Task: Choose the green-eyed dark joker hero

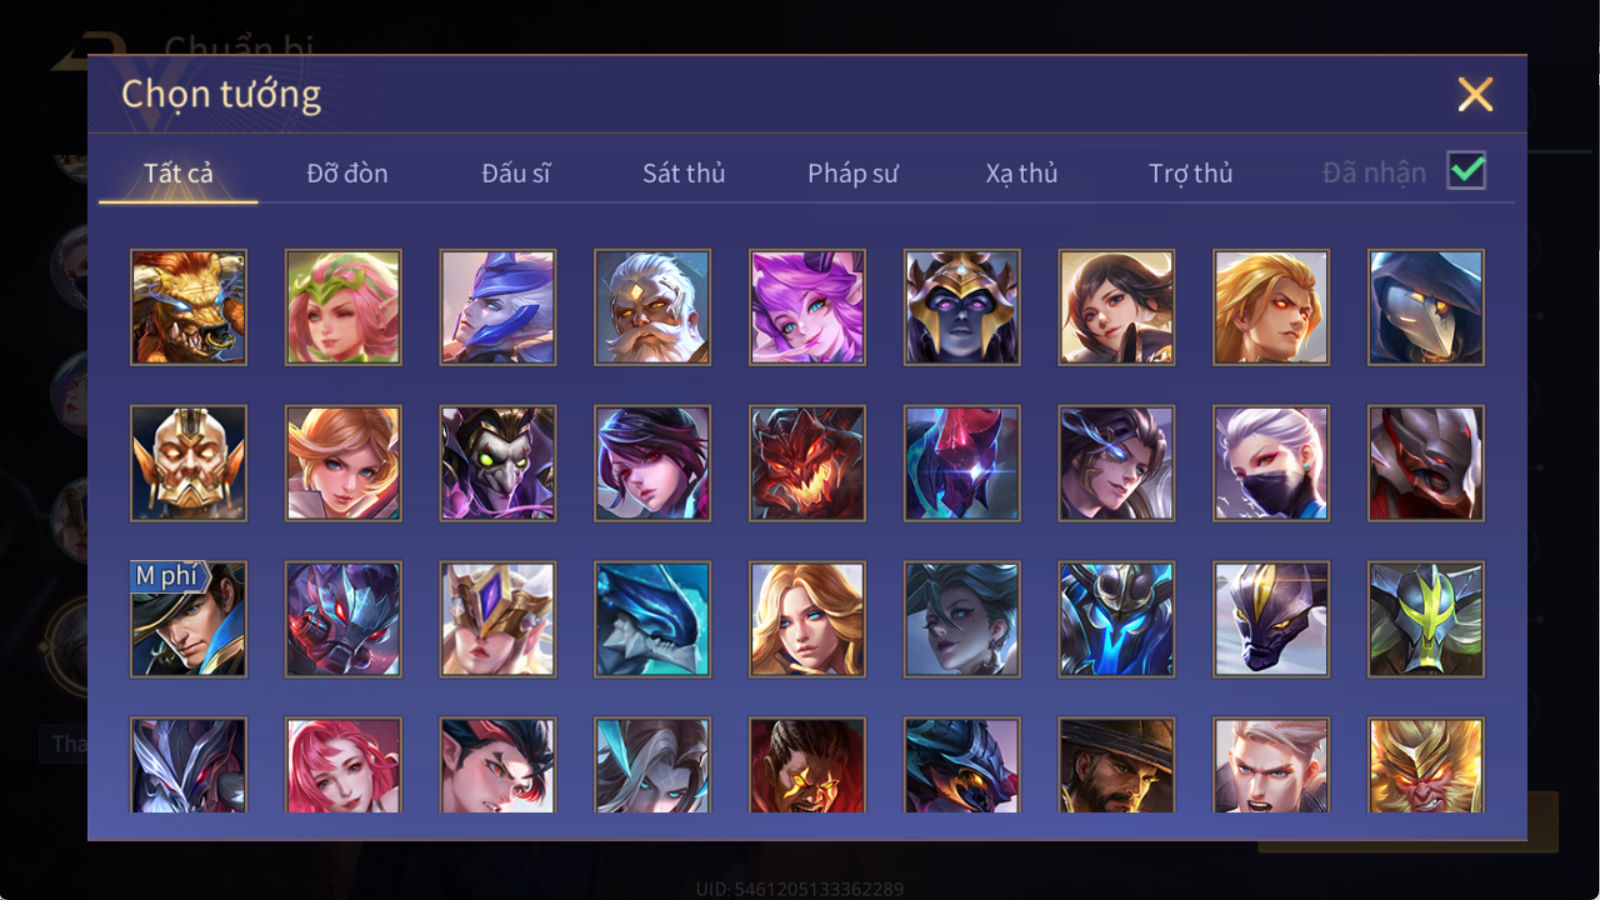Action: click(498, 463)
